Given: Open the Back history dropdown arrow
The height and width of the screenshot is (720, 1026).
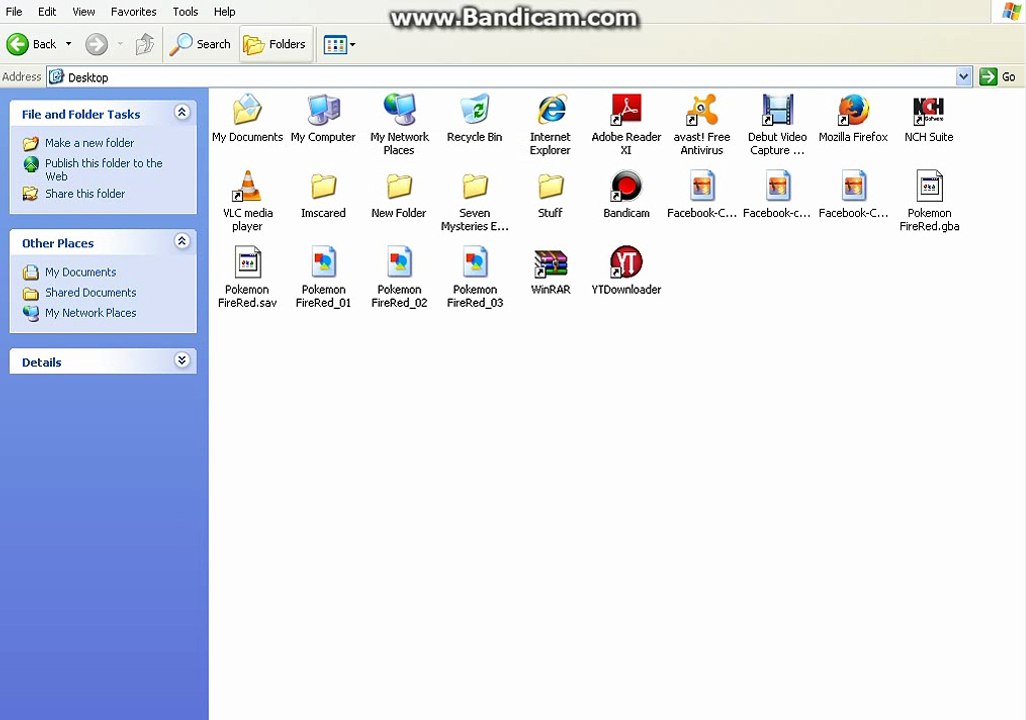Looking at the screenshot, I should pos(68,44).
